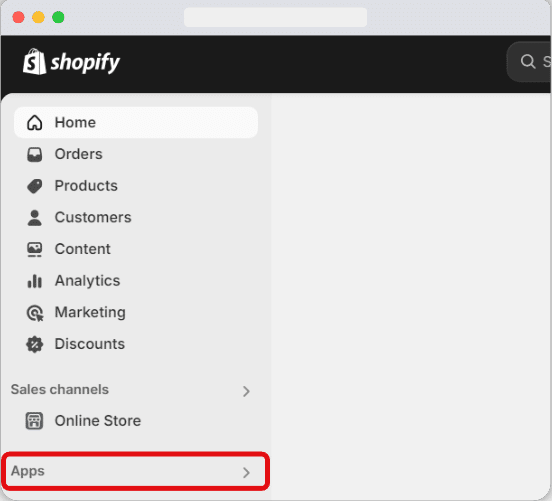
Task: Close the window with red button
Action: pyautogui.click(x=18, y=17)
